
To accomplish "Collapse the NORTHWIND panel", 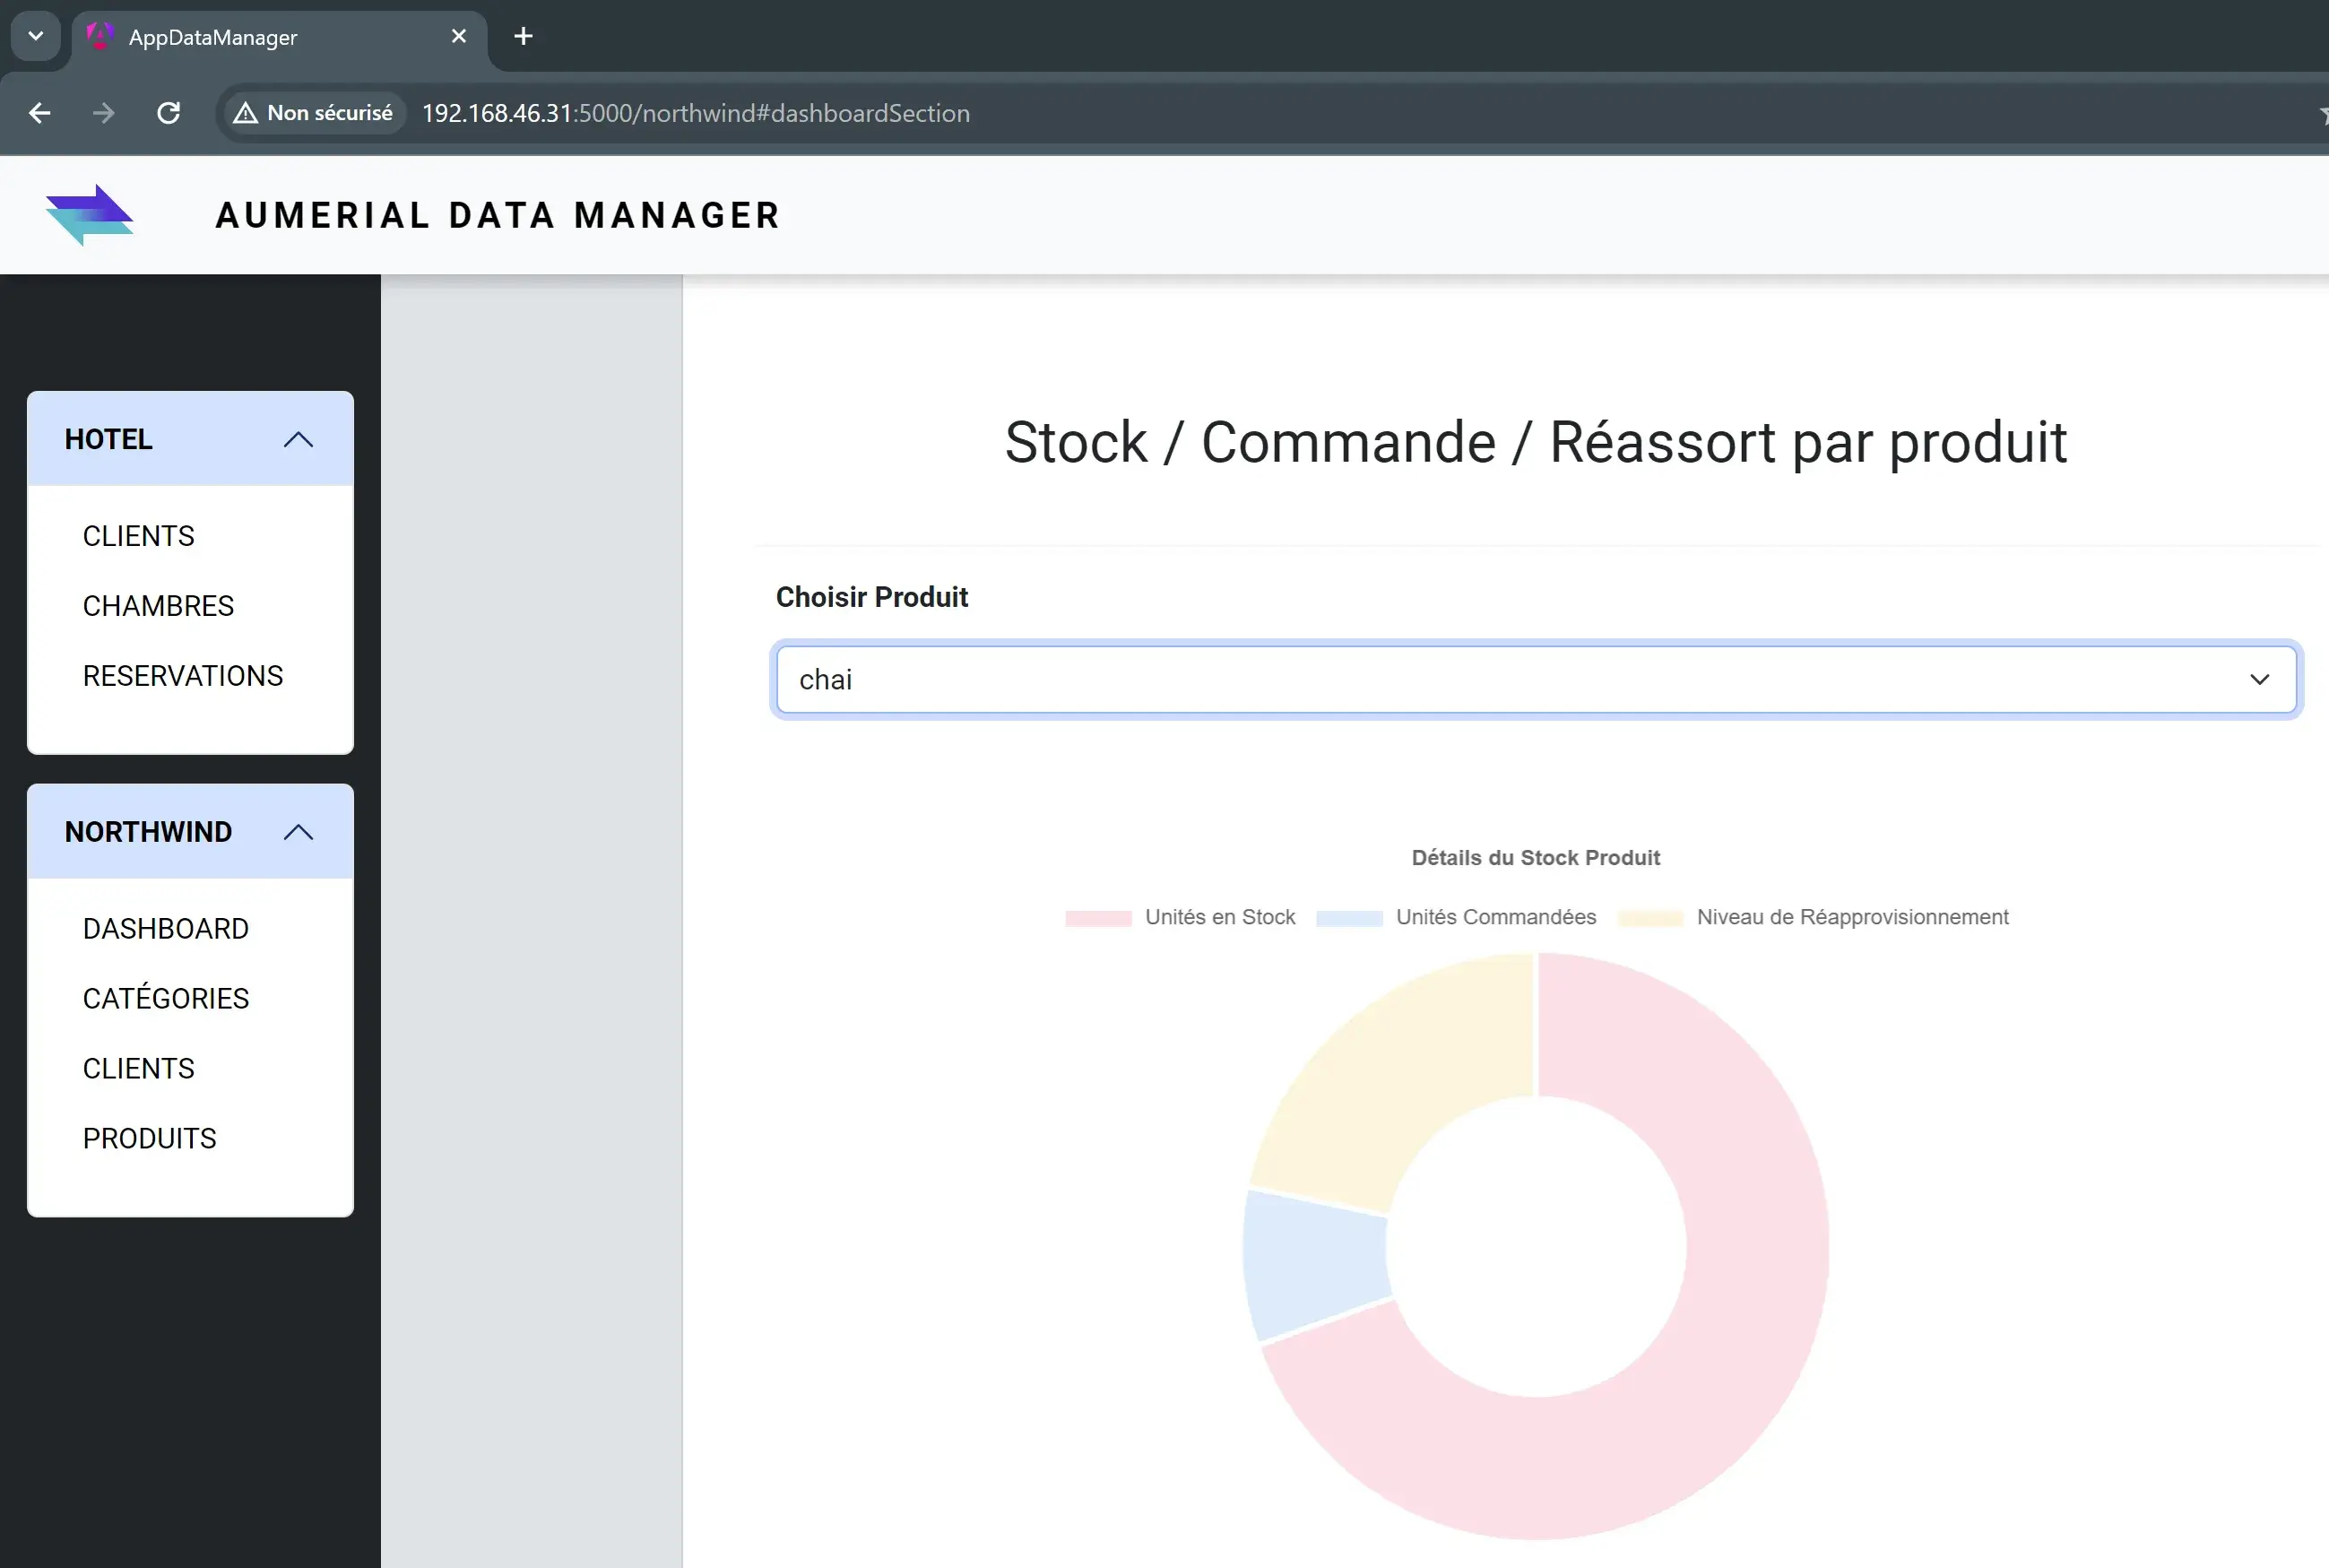I will 297,831.
